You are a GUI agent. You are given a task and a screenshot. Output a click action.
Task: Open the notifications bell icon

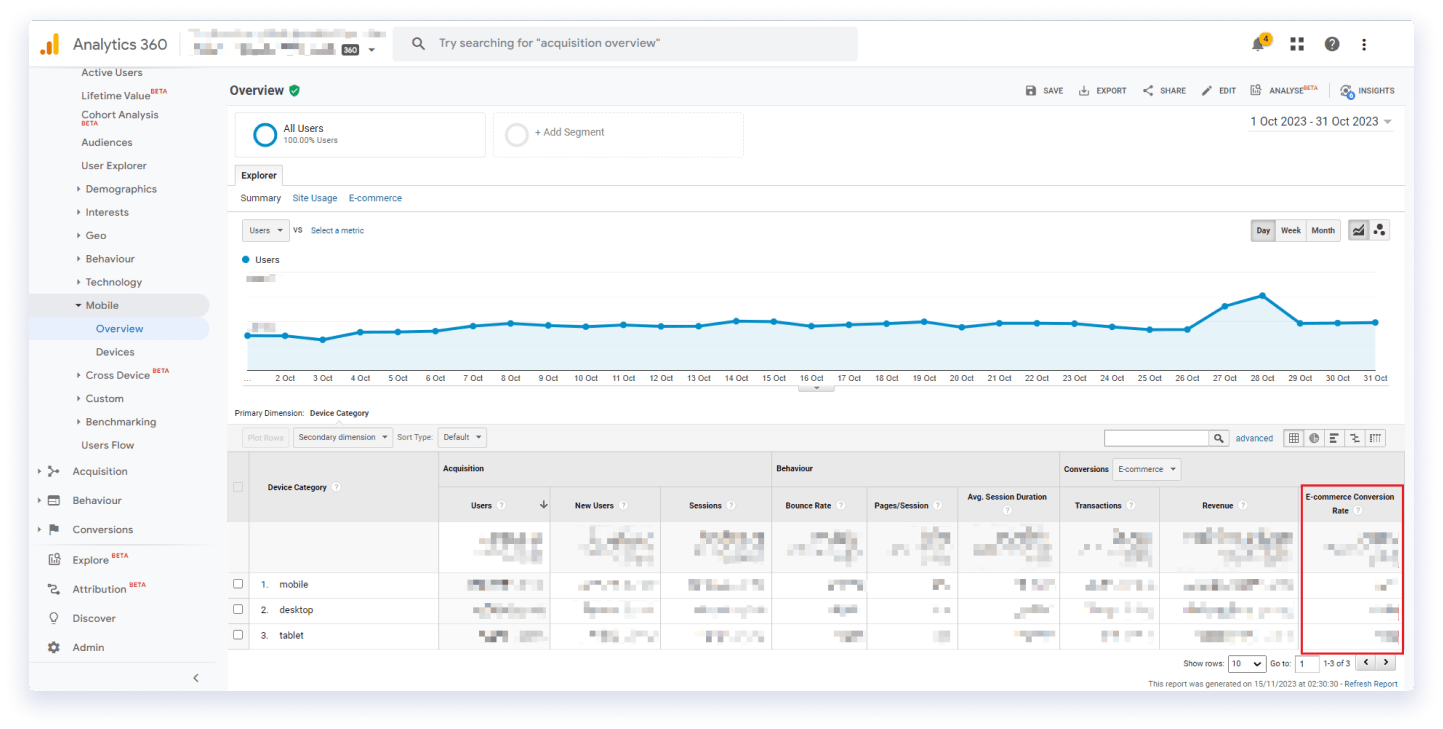click(1258, 44)
